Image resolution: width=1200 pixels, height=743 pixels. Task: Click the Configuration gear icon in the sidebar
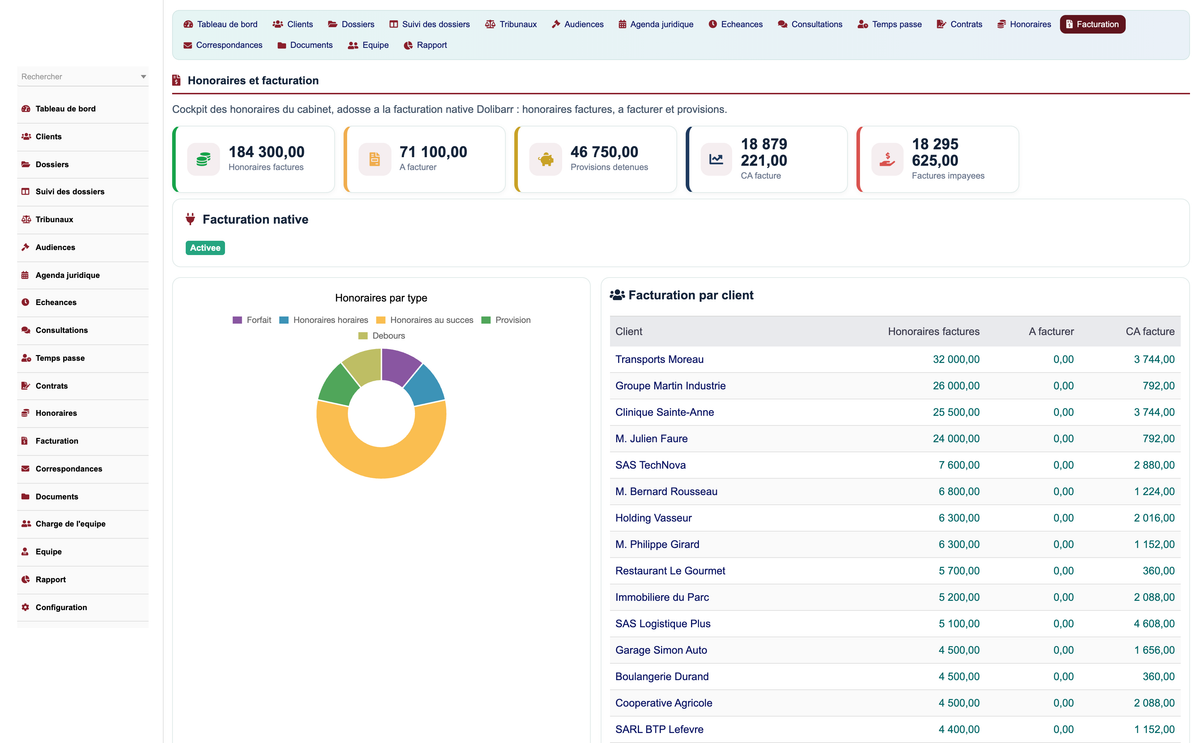tap(26, 607)
